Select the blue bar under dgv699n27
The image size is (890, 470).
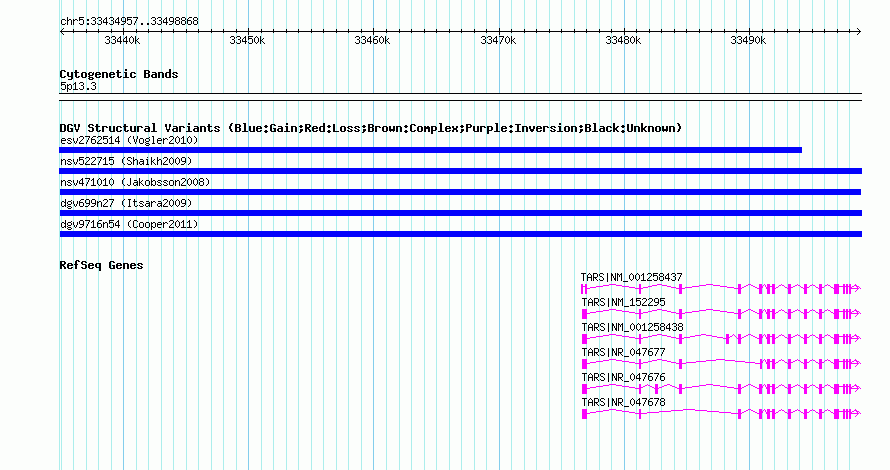[x=460, y=213]
